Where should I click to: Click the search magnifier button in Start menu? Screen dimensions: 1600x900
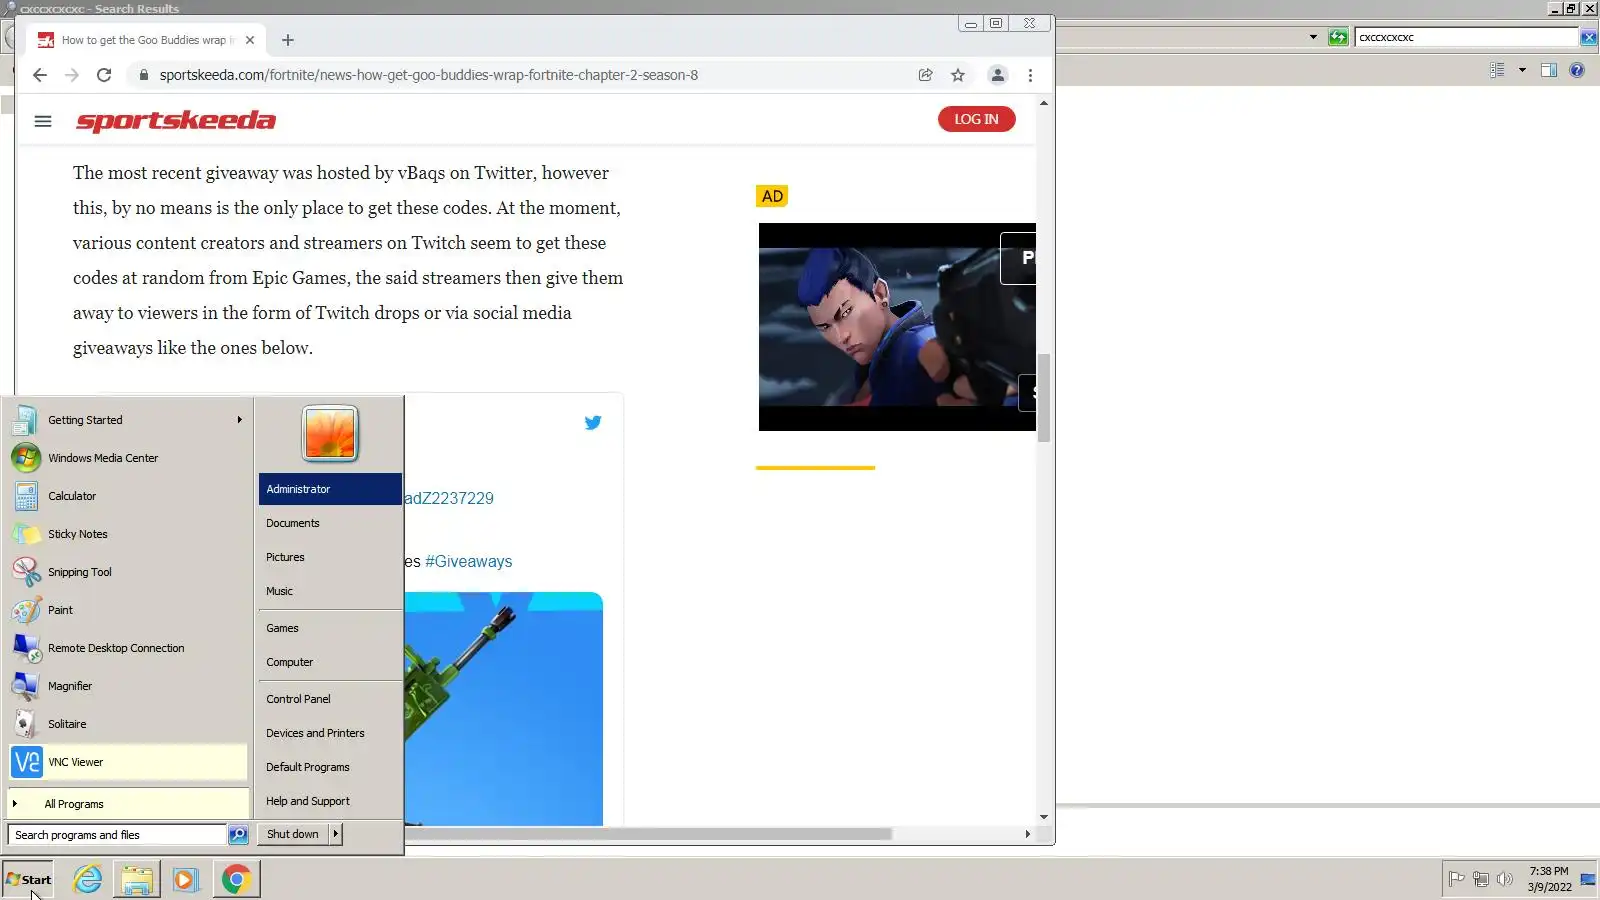click(x=238, y=835)
